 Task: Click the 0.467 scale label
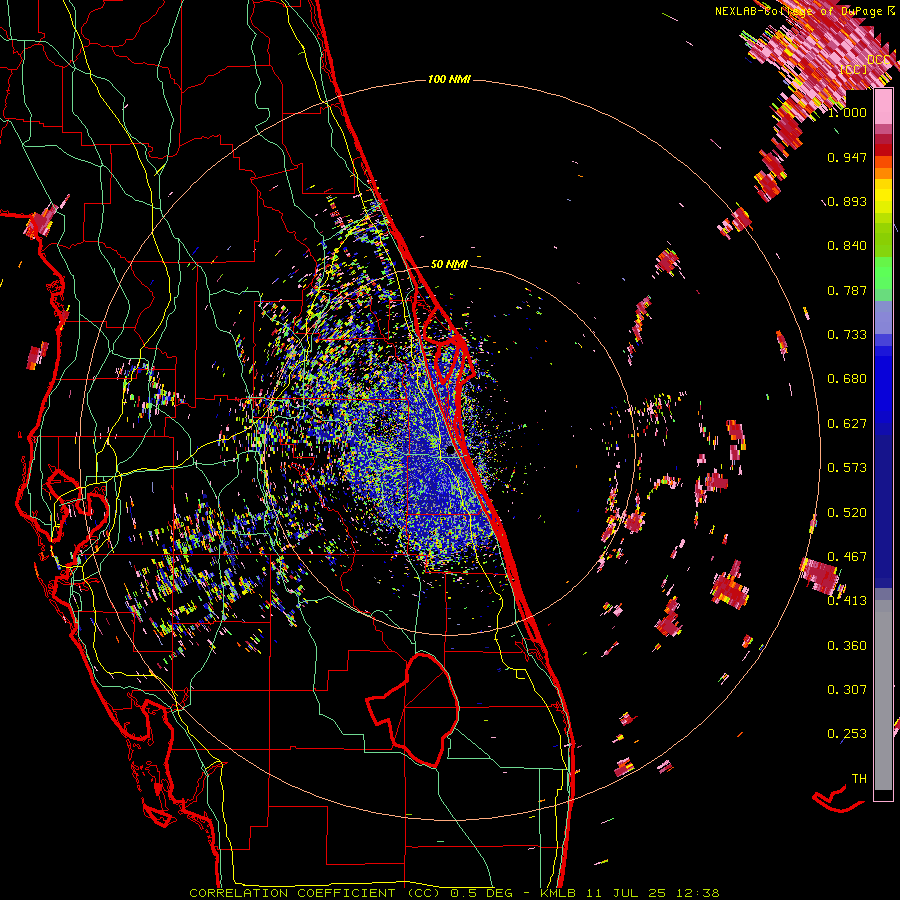(x=847, y=557)
